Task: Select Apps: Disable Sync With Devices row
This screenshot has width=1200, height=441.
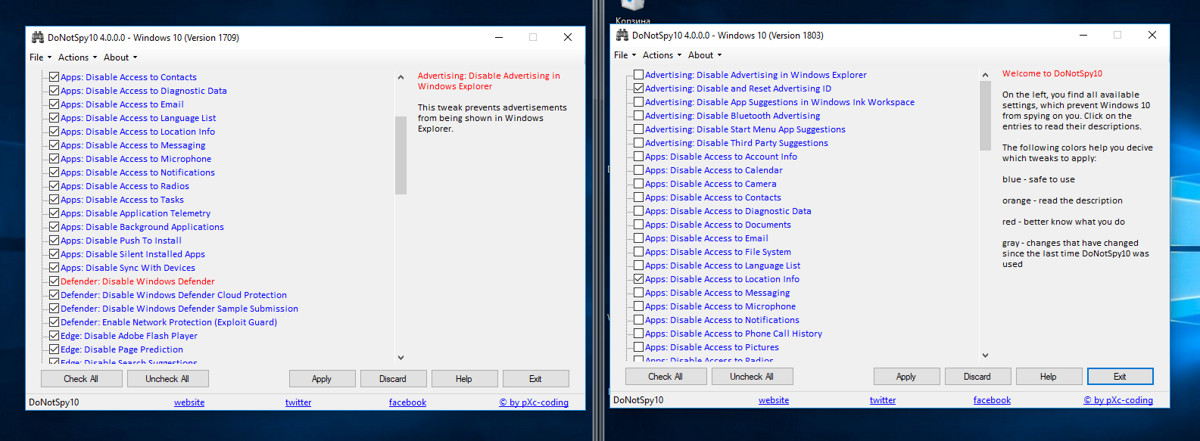Action: 128,268
